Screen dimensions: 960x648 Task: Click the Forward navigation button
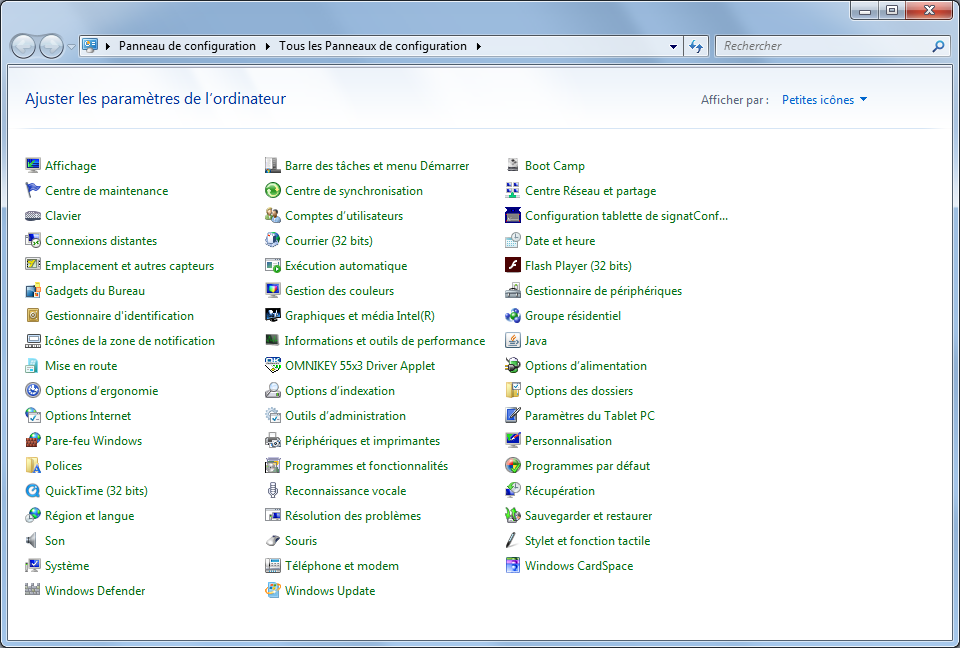(x=51, y=47)
